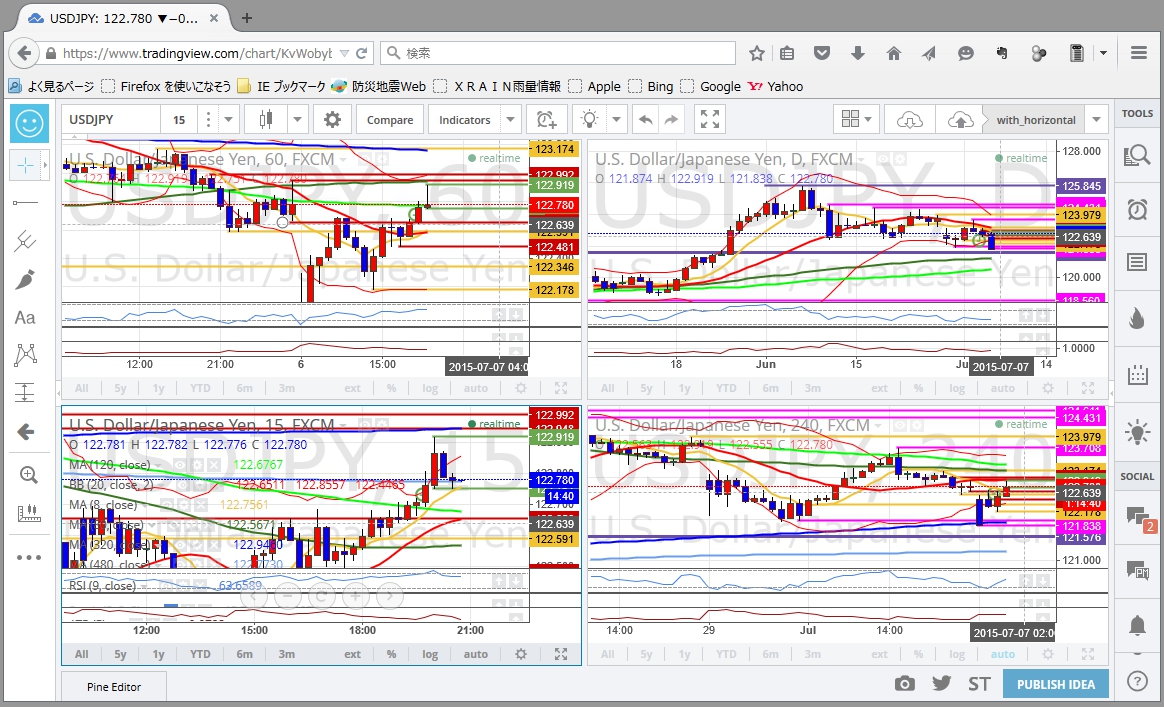This screenshot has width=1164, height=707.
Task: Select the crosshair cursor tool
Action: coord(25,164)
